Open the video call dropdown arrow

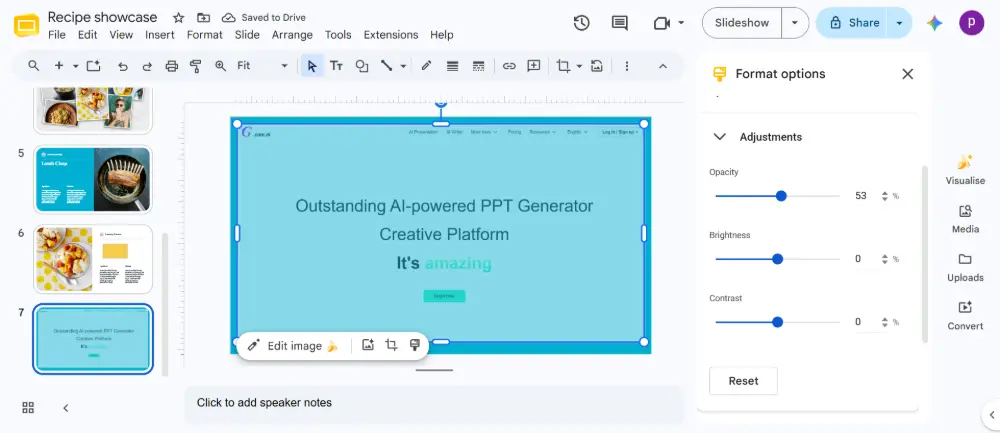(680, 23)
